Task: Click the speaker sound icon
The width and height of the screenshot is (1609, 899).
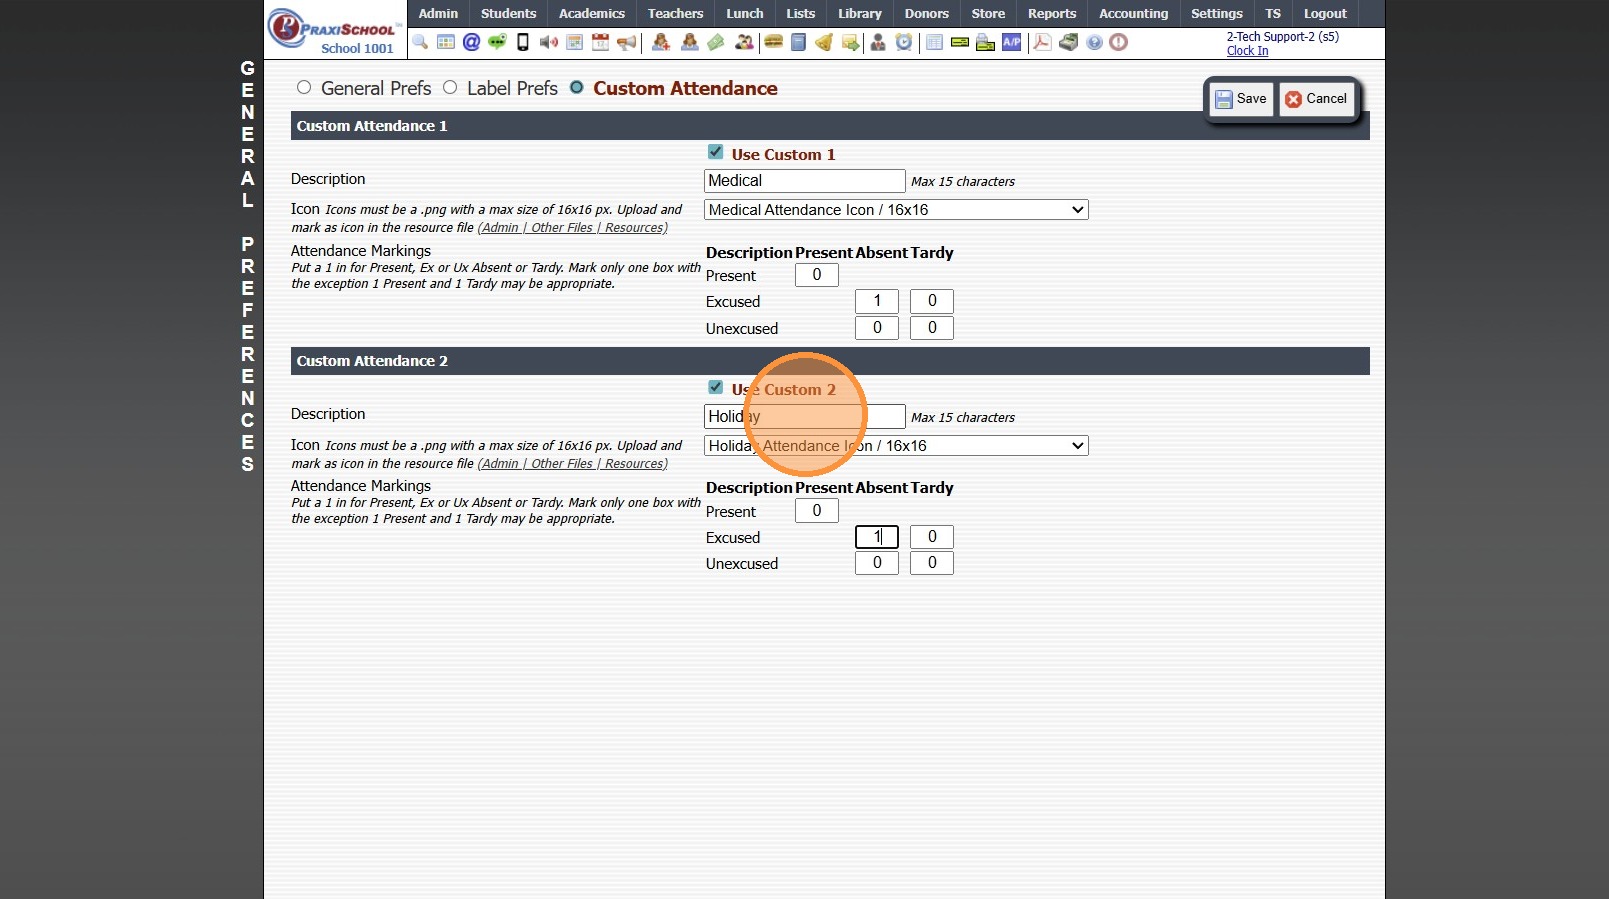Action: (x=548, y=42)
